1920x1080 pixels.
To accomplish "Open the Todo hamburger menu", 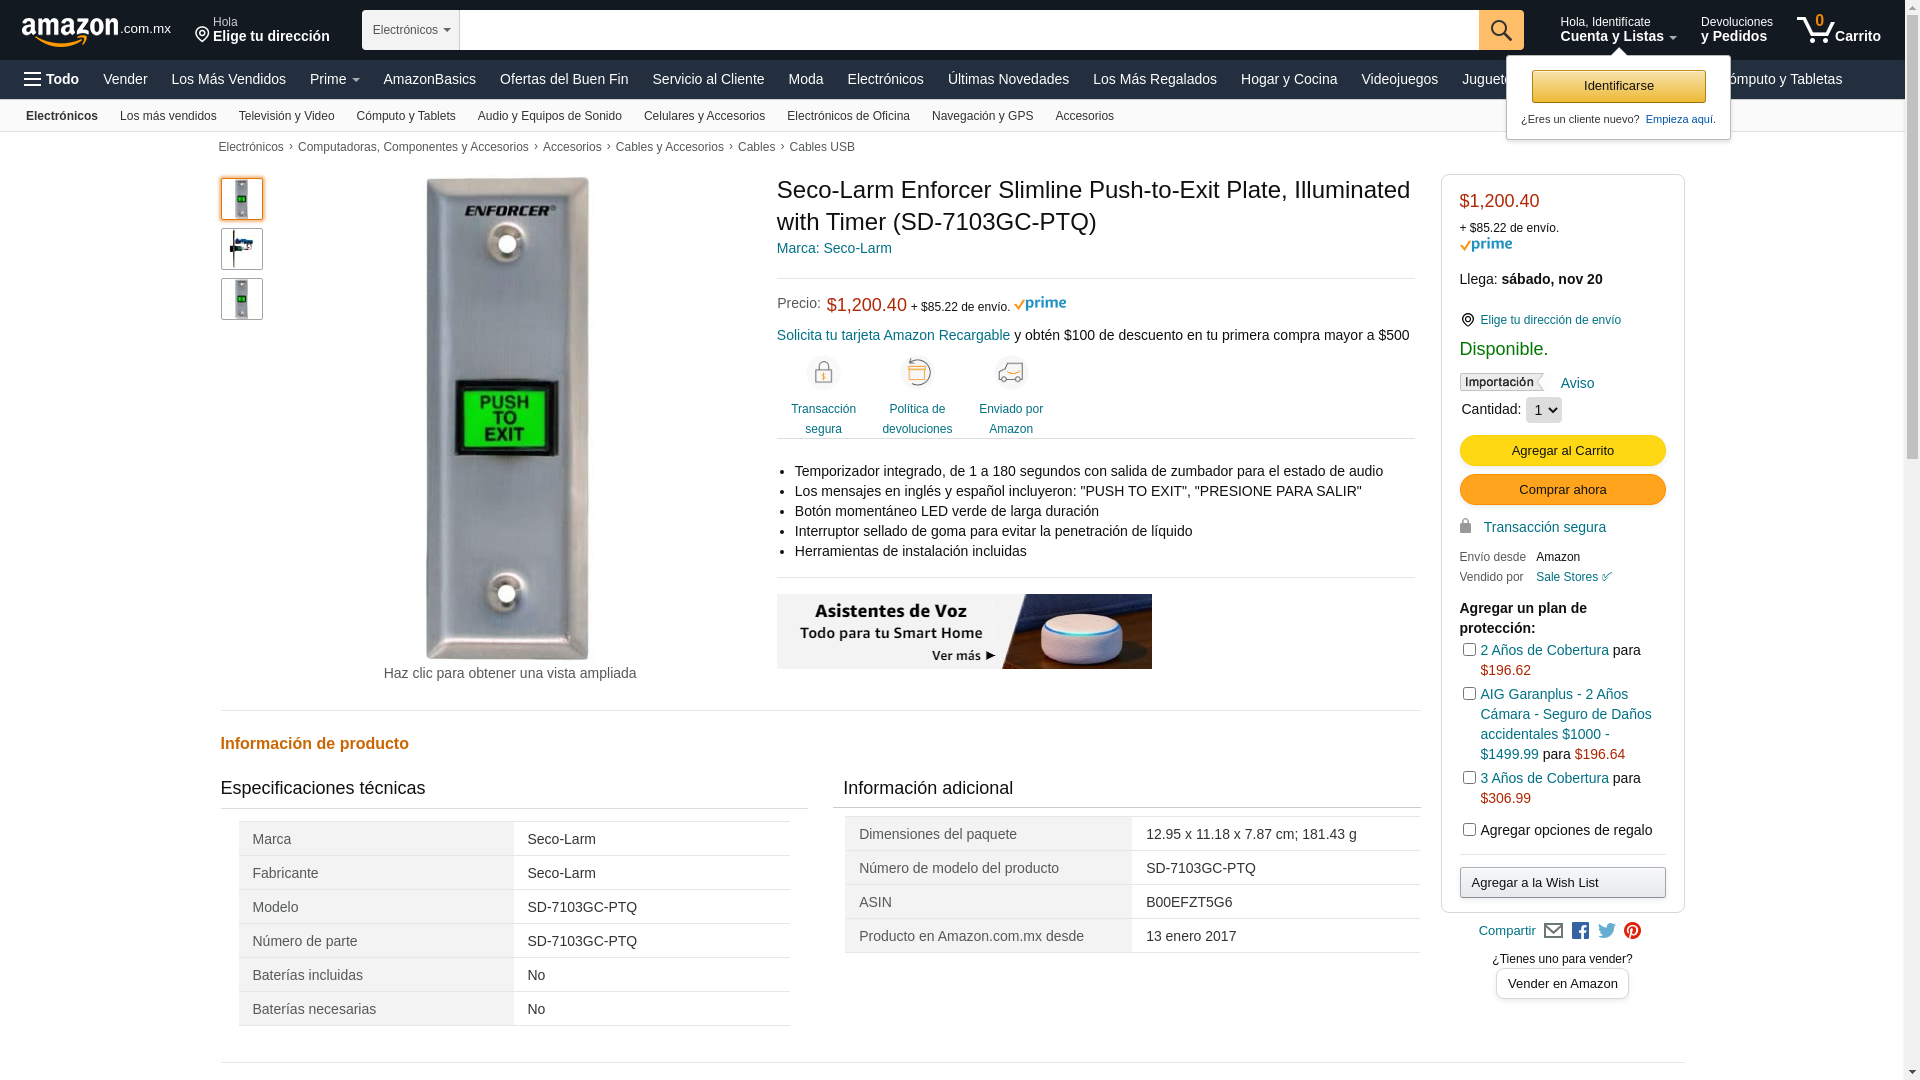I will [x=51, y=79].
